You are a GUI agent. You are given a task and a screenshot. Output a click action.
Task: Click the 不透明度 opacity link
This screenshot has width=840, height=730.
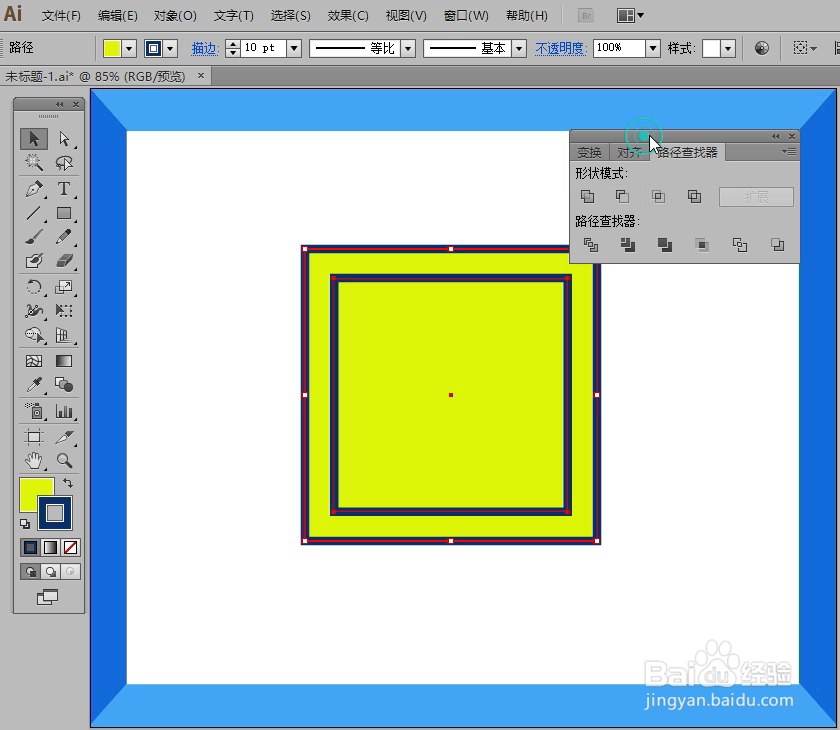click(560, 49)
